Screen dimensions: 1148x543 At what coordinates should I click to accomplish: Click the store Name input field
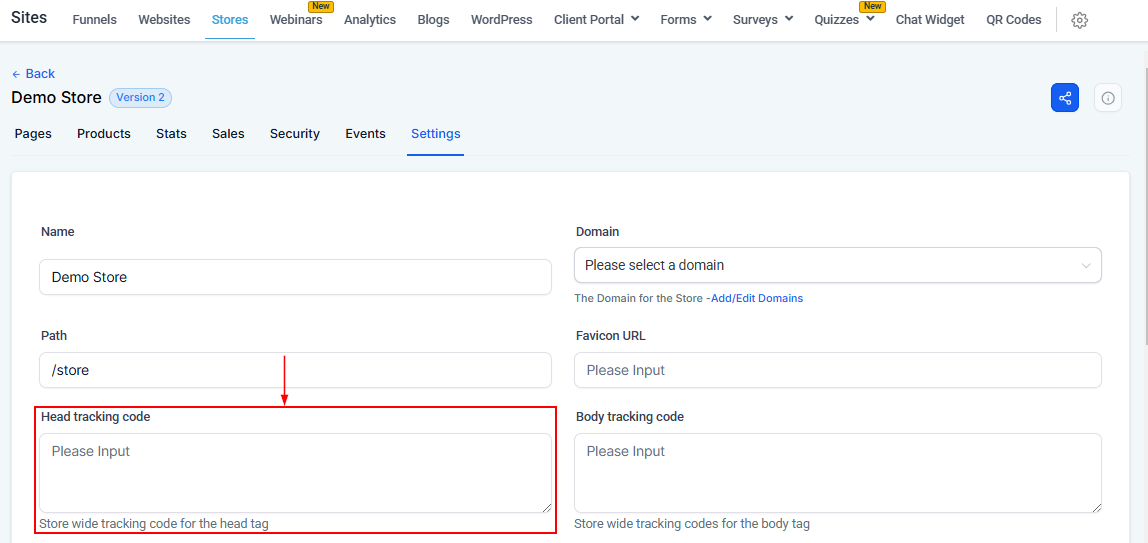[295, 277]
